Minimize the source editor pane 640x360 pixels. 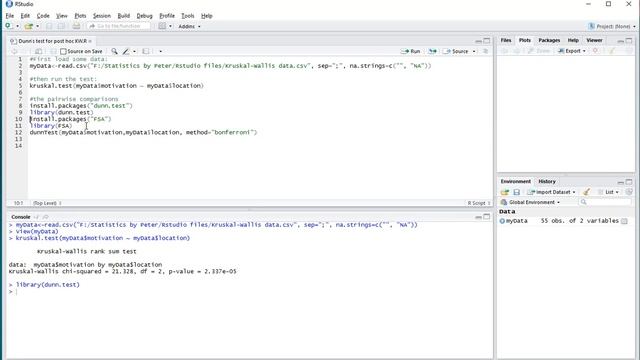[478, 41]
